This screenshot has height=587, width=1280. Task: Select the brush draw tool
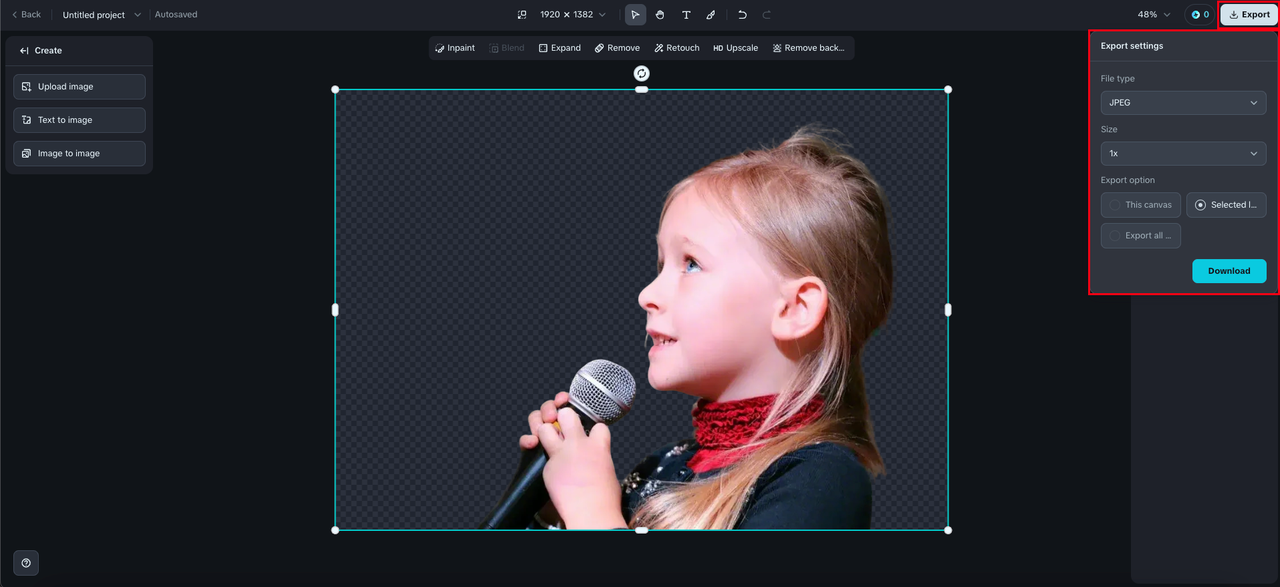(711, 15)
